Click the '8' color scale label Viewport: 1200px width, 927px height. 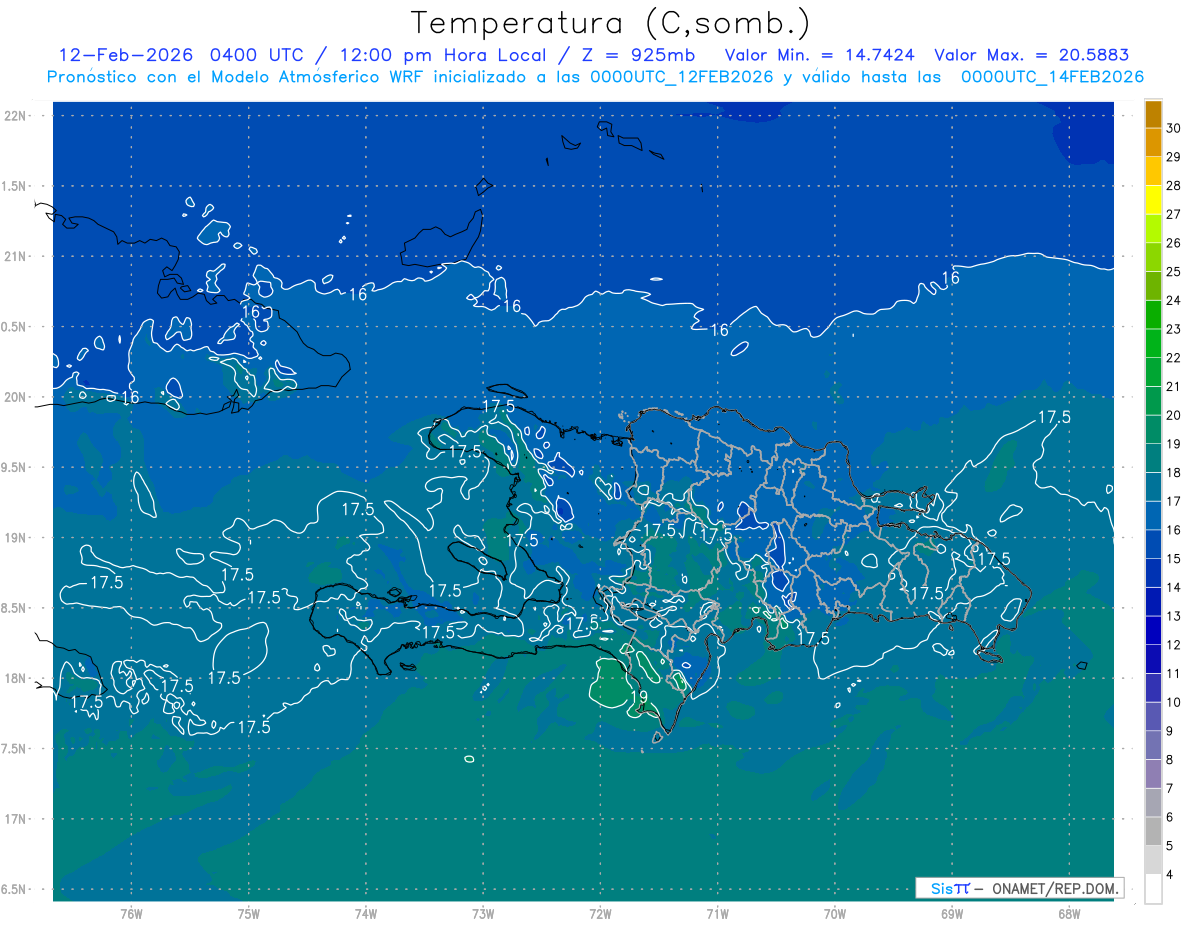coord(1171,760)
